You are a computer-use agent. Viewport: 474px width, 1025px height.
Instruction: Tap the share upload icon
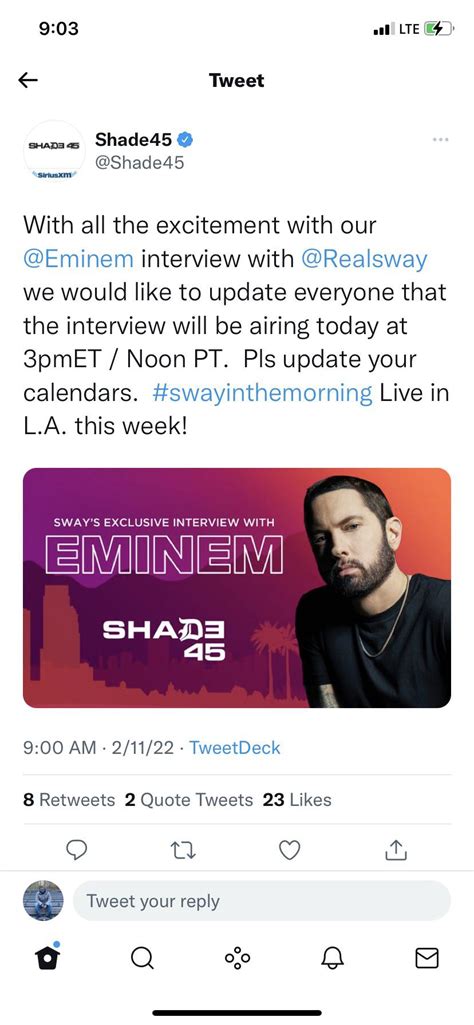(396, 849)
